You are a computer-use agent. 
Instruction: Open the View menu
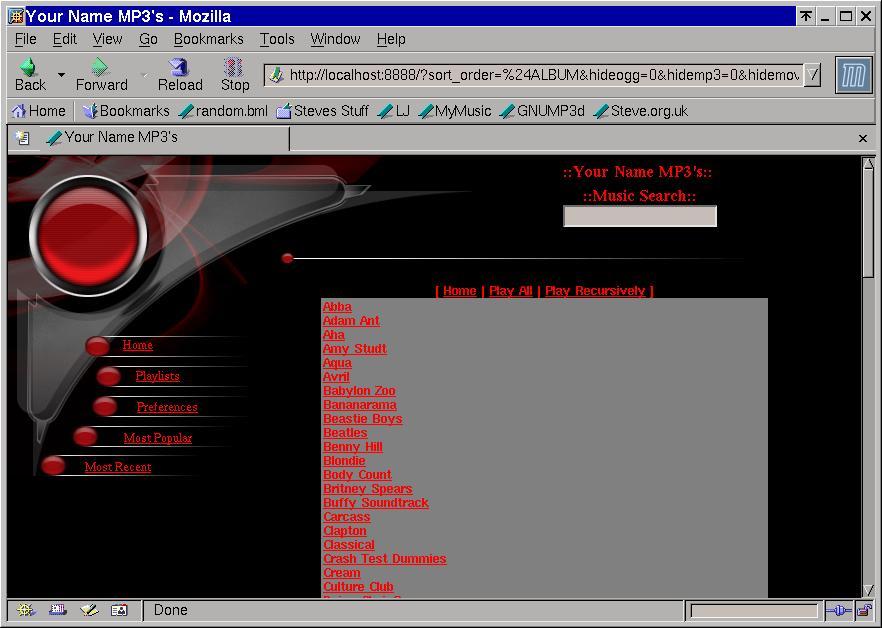pos(107,39)
